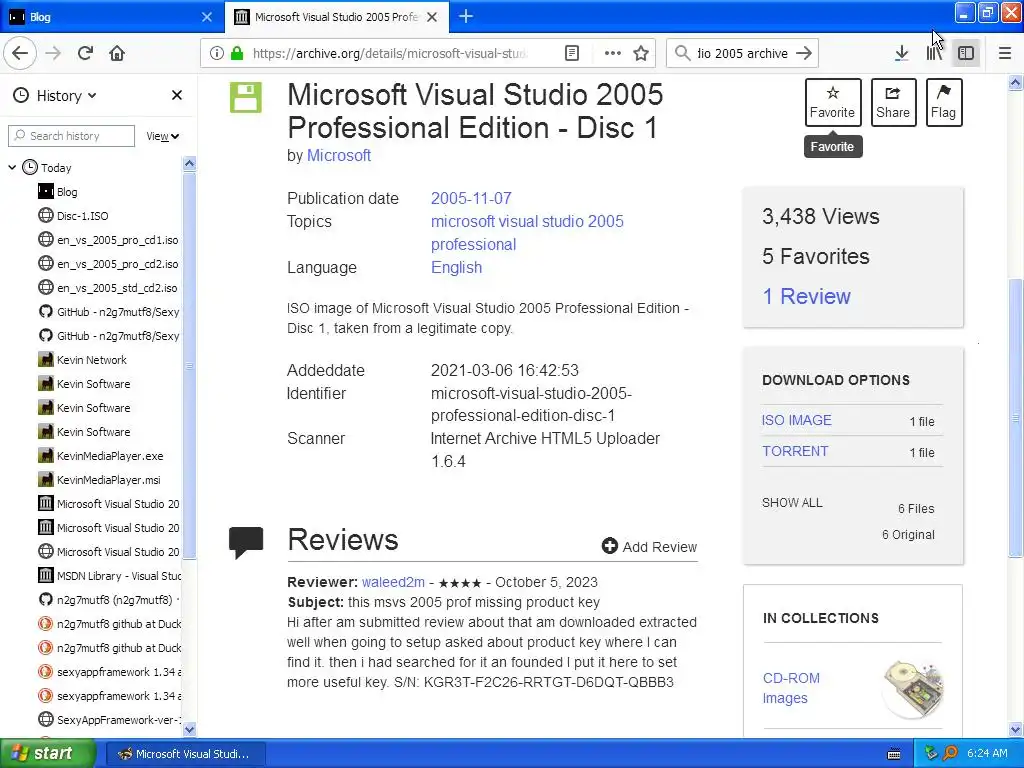Screen dimensions: 1024x768
Task: Toggle reader view icon in address bar
Action: 571,53
